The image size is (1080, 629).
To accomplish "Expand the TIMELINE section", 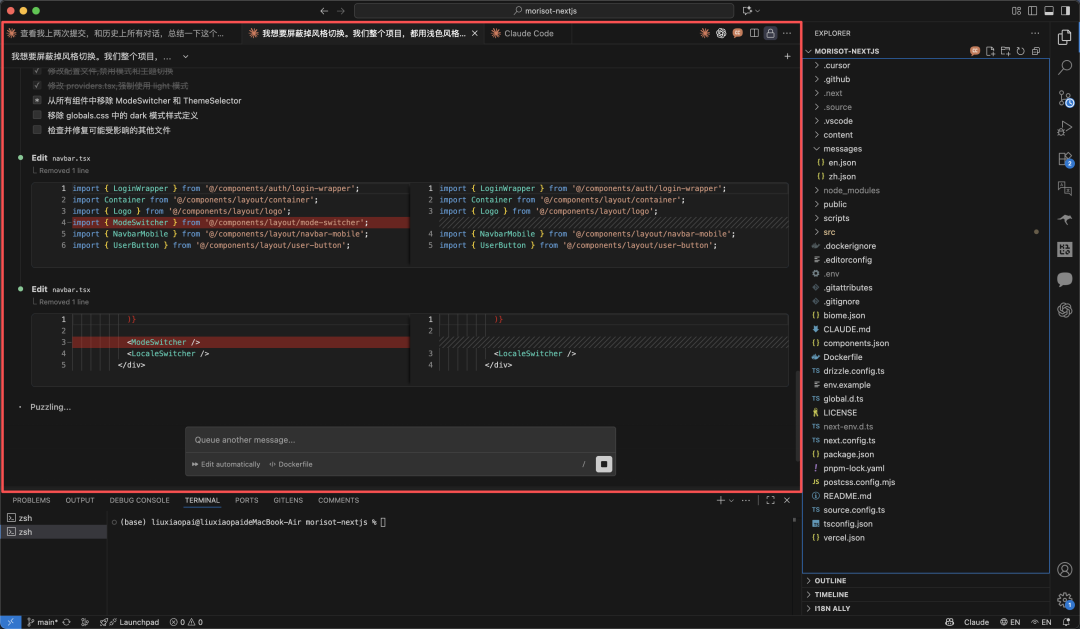I will click(831, 595).
